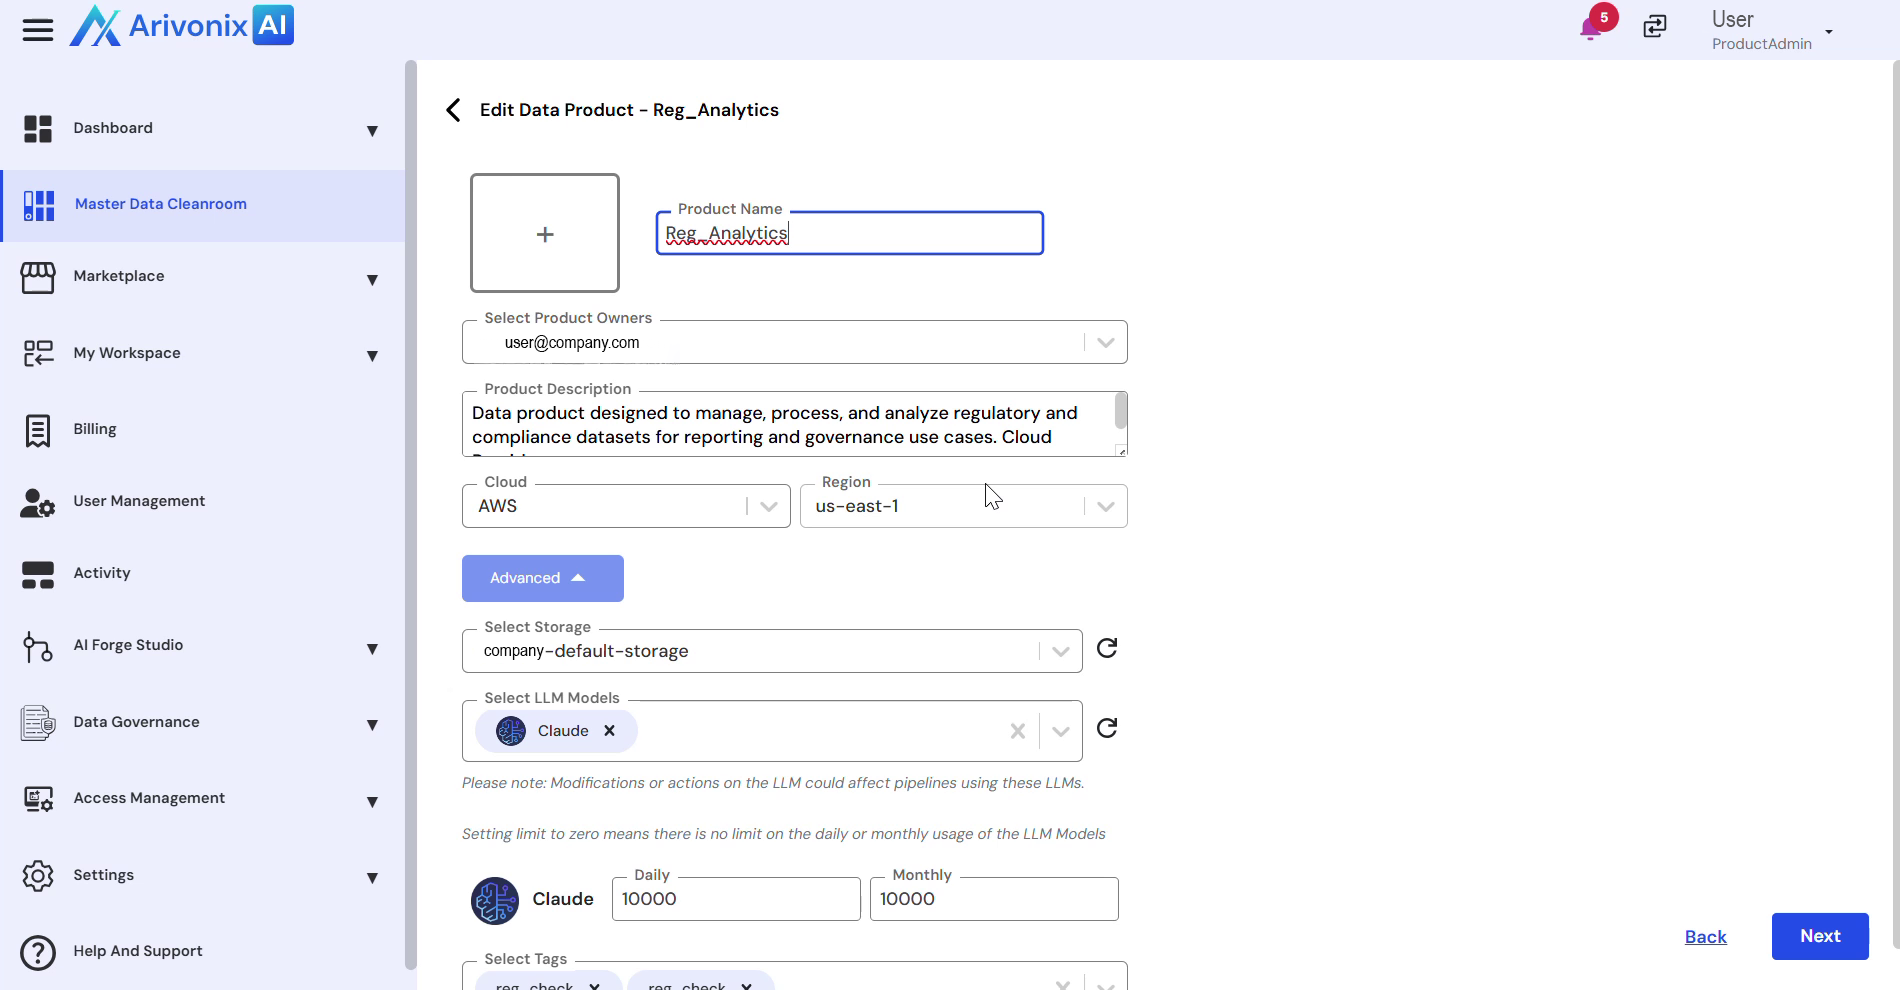Viewport: 1900px width, 990px height.
Task: Clear all selected LLM models
Action: (1017, 731)
